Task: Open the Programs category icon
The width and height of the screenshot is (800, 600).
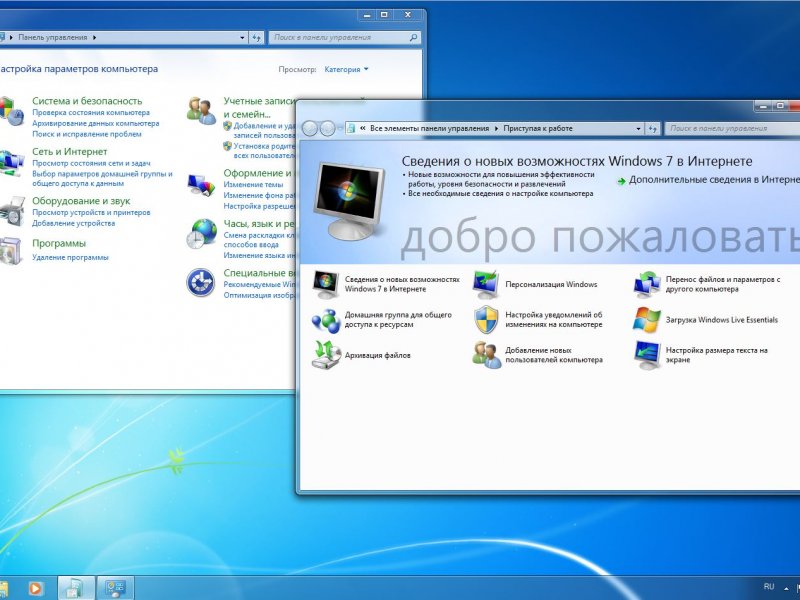Action: point(11,251)
